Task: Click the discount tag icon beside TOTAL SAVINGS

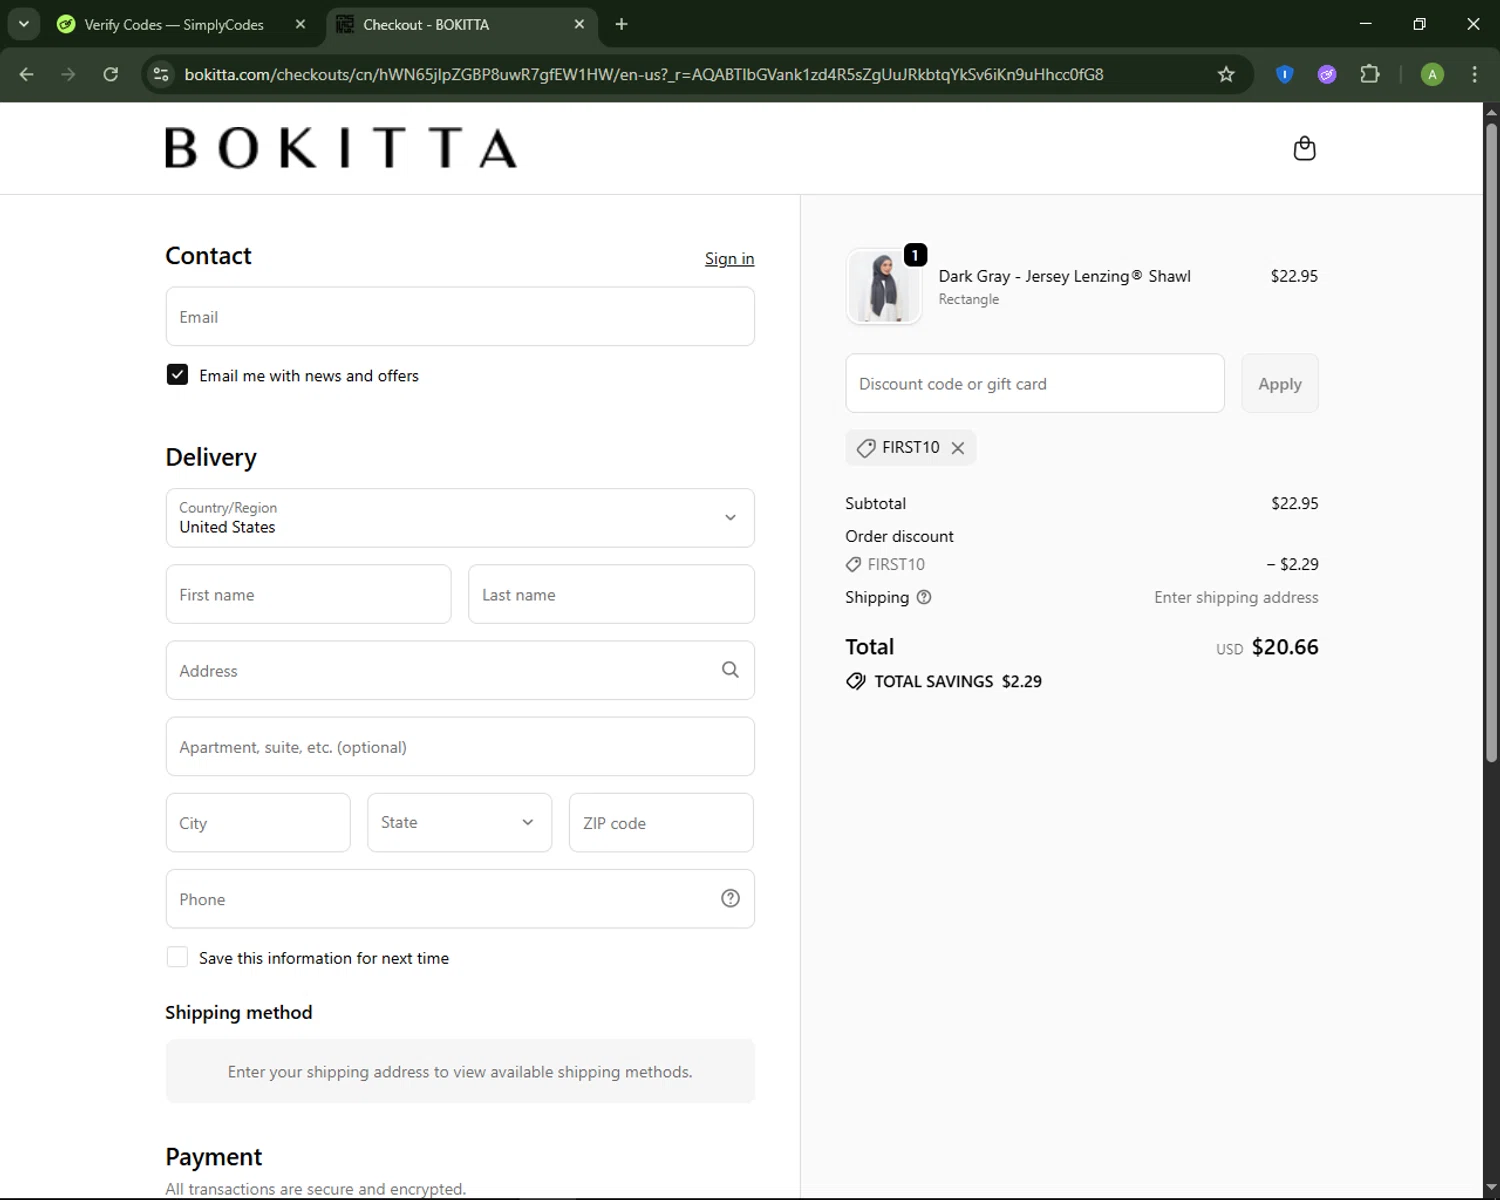Action: [856, 681]
